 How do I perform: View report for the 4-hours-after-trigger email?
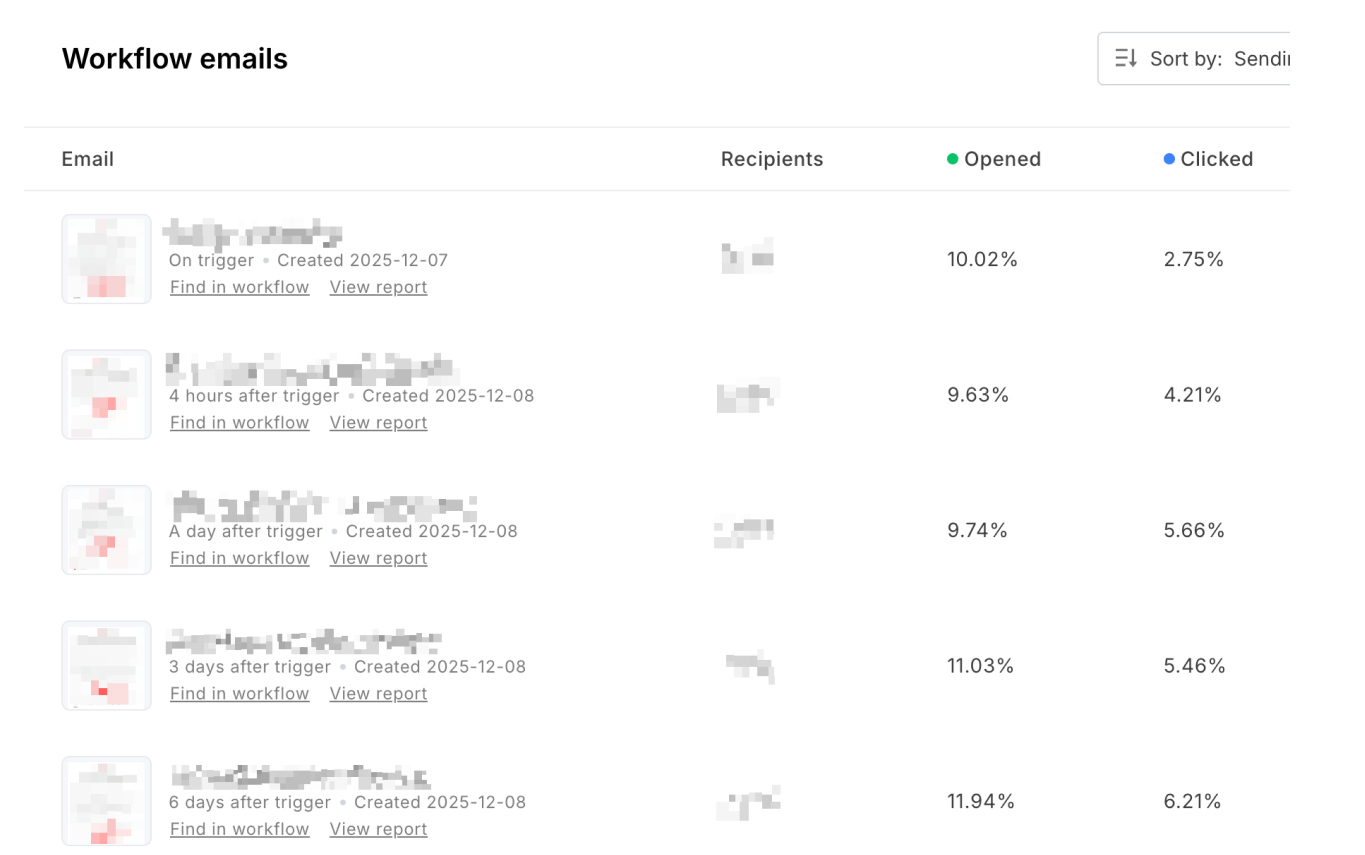coord(378,422)
